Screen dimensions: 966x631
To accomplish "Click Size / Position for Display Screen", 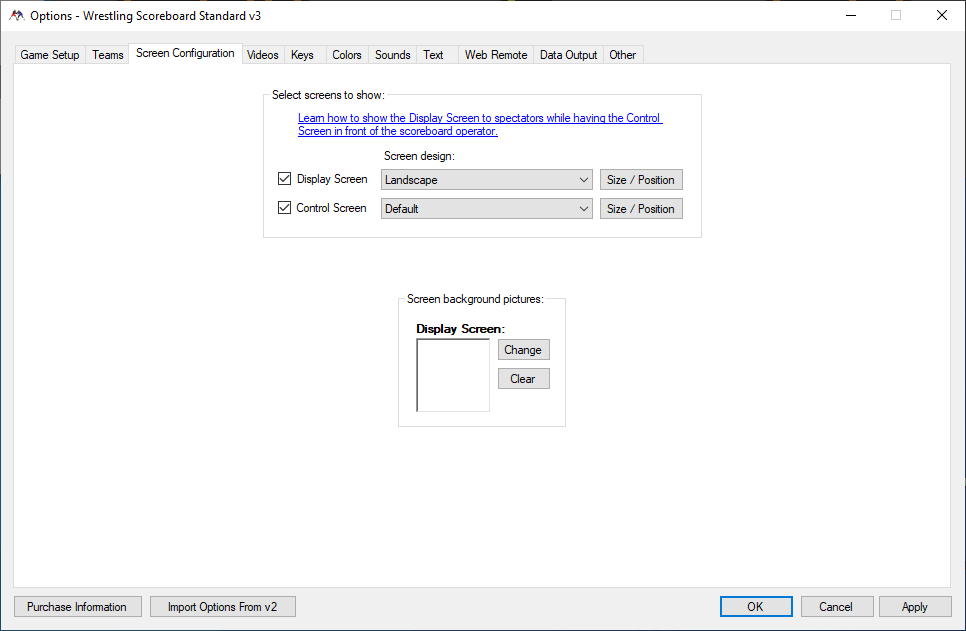I will [641, 180].
